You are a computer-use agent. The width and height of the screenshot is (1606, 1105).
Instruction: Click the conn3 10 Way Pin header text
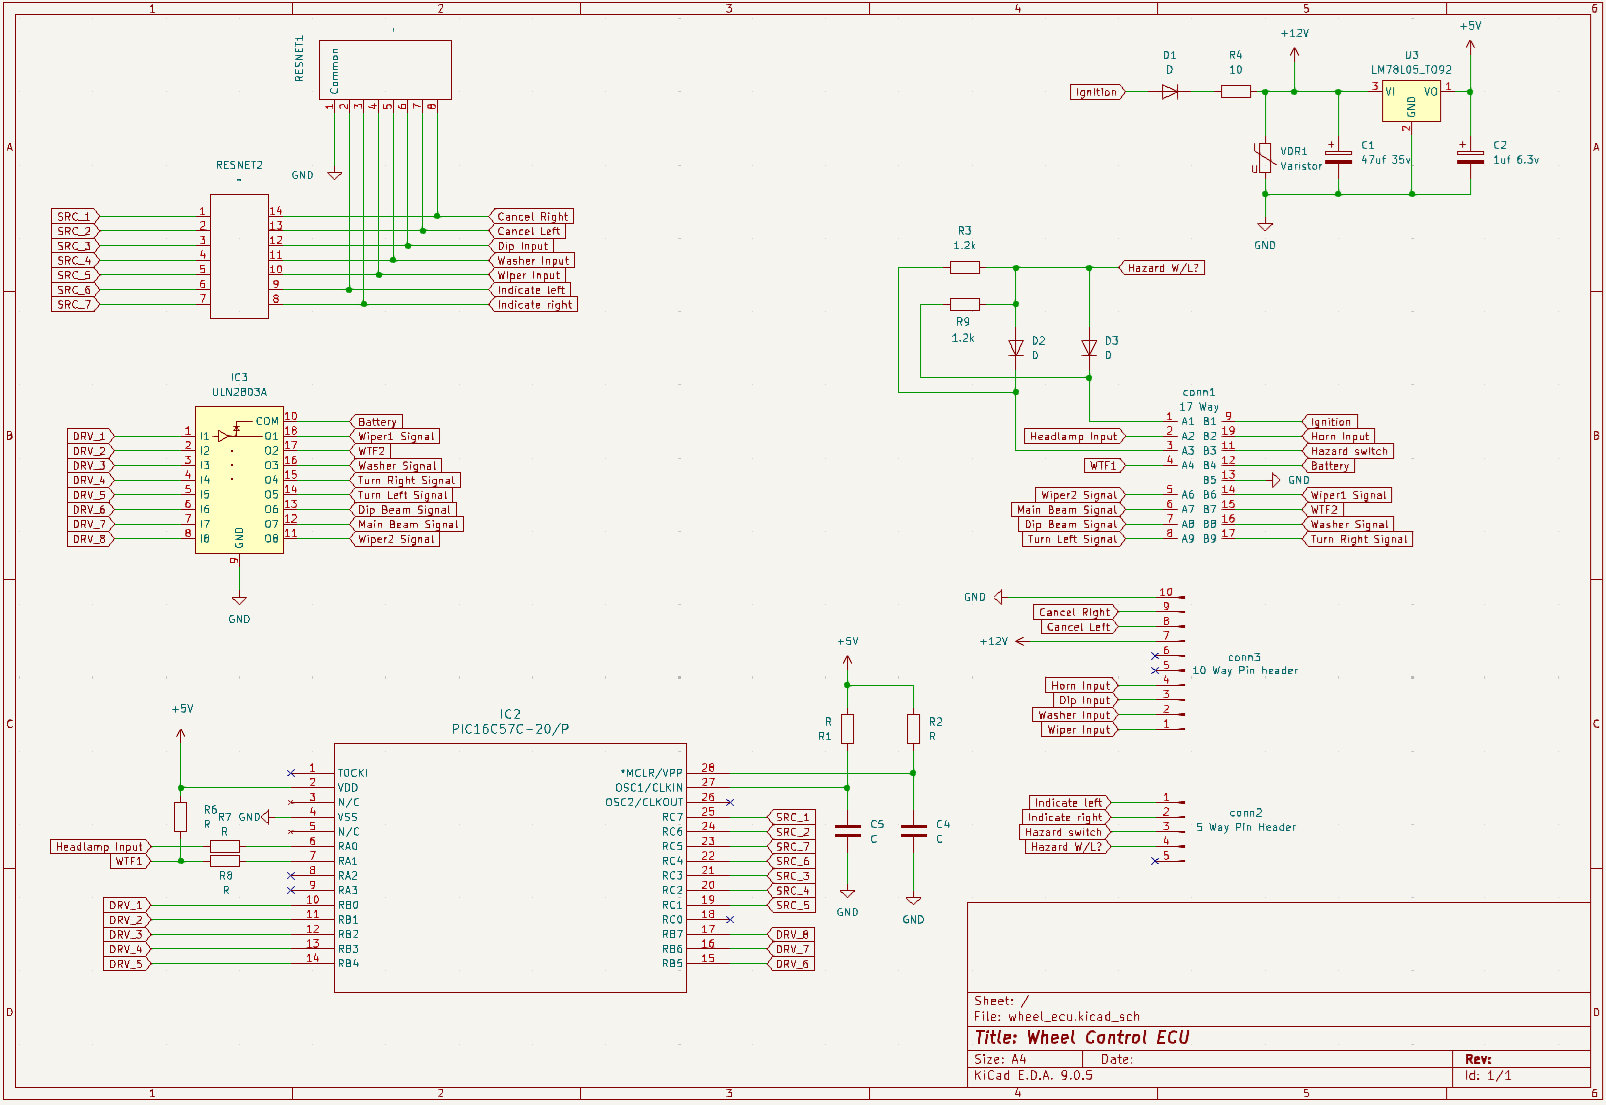[x=1244, y=671]
